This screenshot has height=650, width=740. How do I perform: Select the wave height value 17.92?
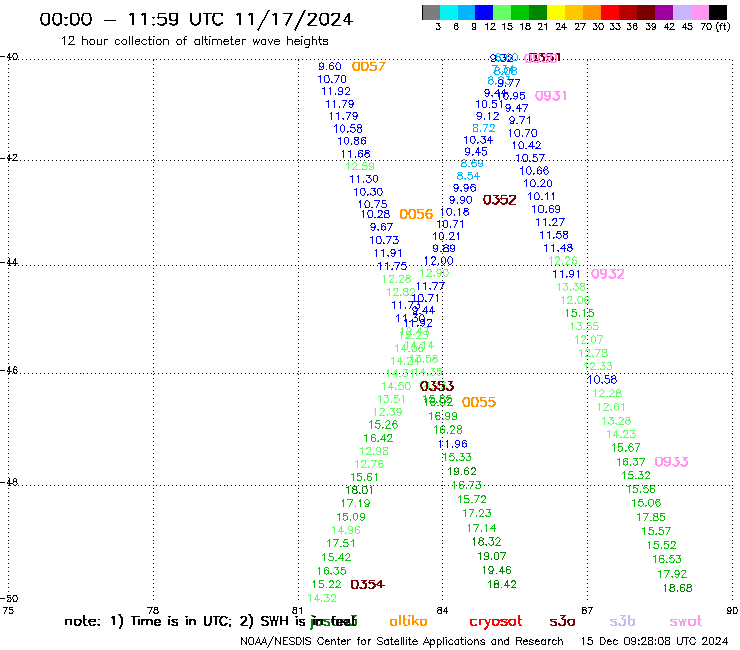(672, 574)
